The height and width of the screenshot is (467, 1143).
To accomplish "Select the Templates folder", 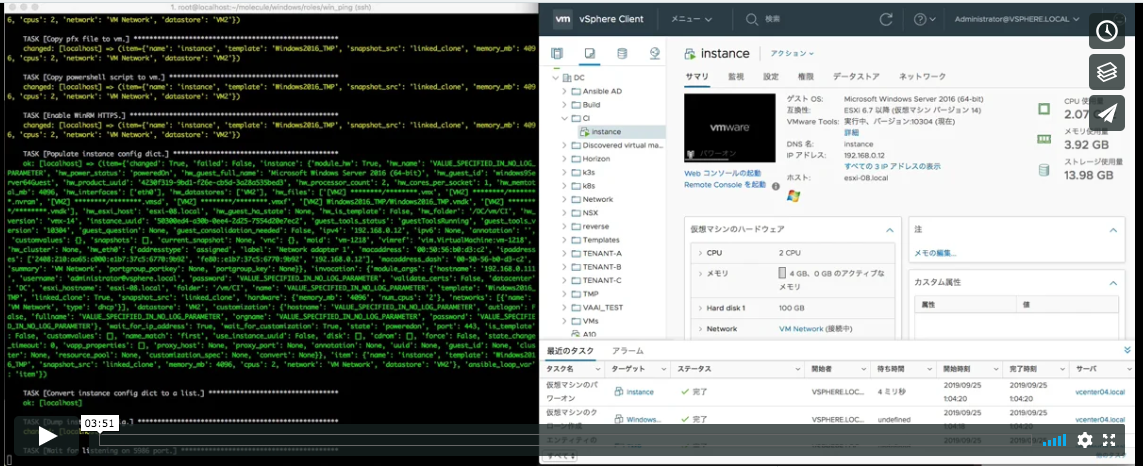I will tap(601, 240).
